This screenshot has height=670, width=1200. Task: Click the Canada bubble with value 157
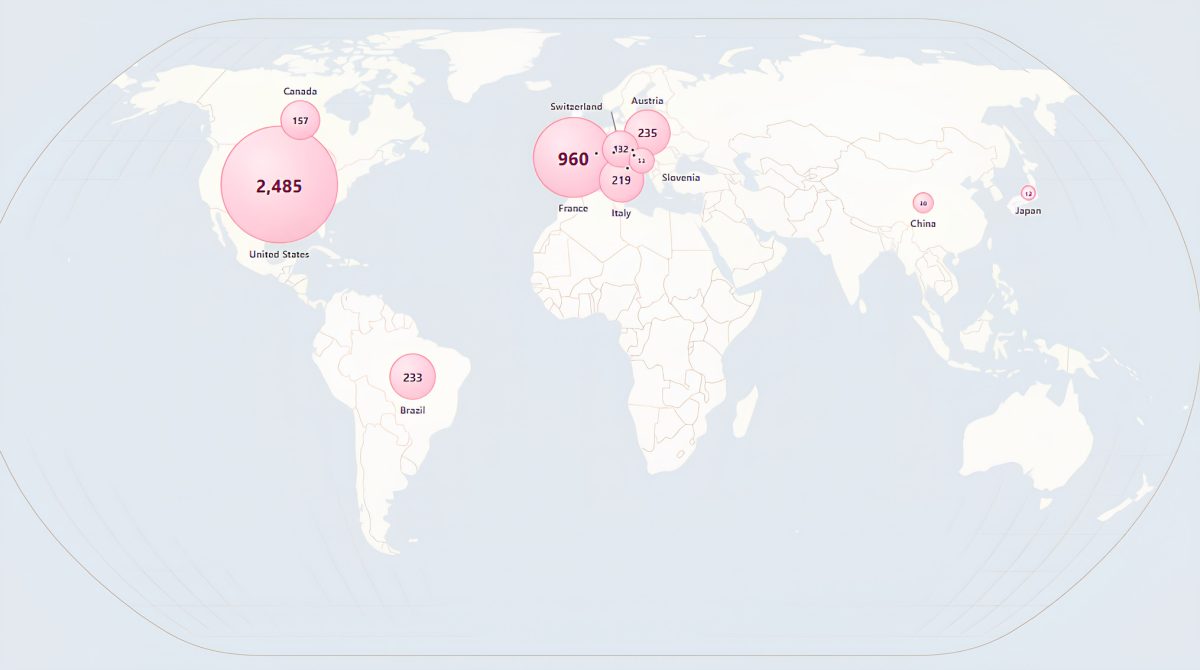(x=300, y=120)
